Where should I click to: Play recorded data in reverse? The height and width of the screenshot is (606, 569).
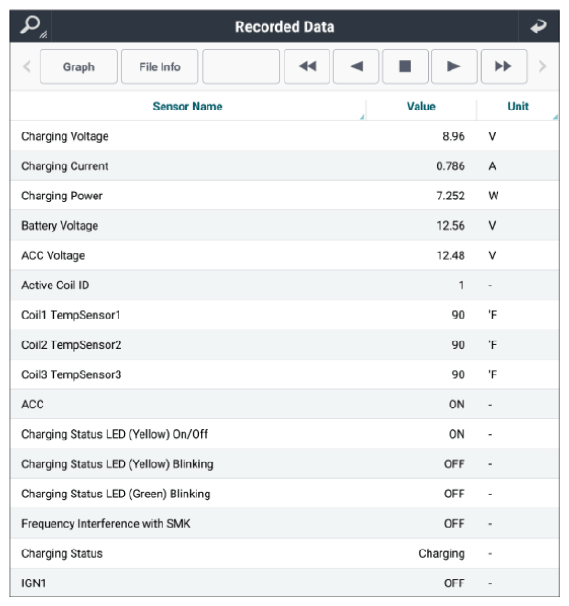[356, 66]
